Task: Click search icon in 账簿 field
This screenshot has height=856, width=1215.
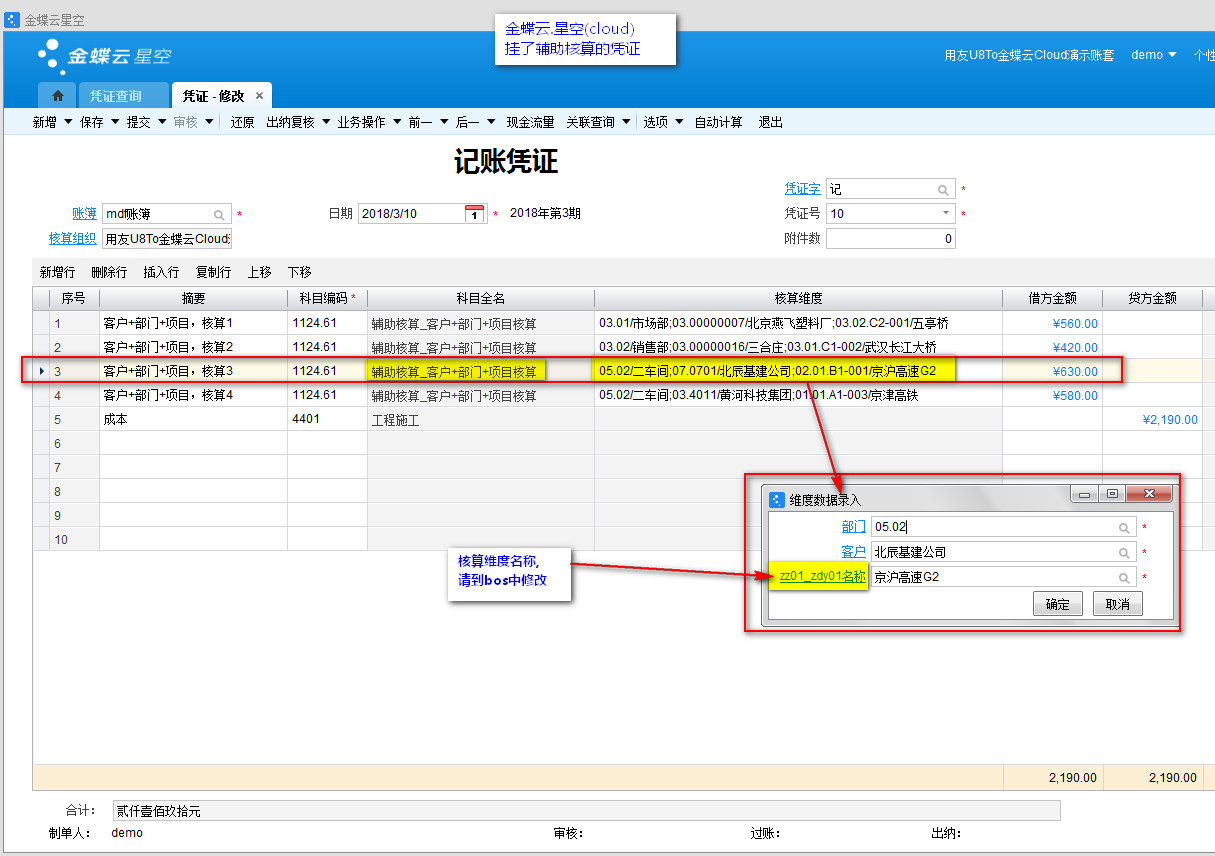Action: pyautogui.click(x=219, y=214)
